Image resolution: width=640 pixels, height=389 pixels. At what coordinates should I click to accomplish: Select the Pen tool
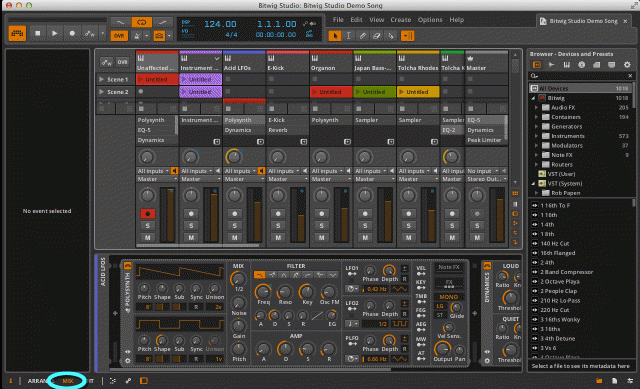point(362,36)
